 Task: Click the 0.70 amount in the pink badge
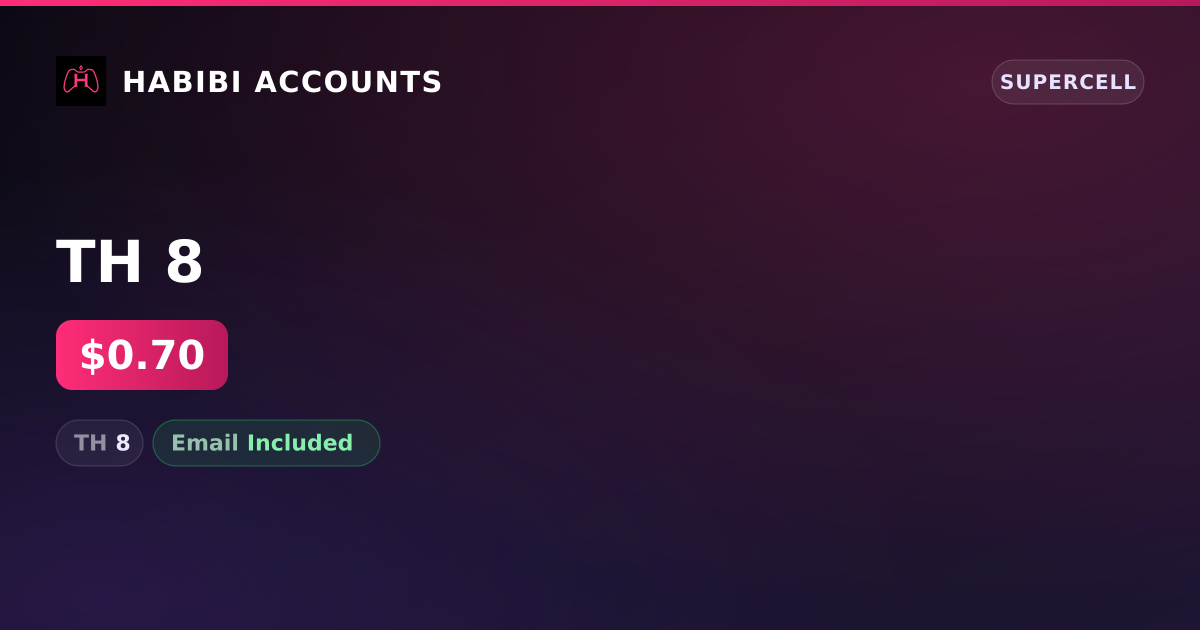[x=155, y=356]
